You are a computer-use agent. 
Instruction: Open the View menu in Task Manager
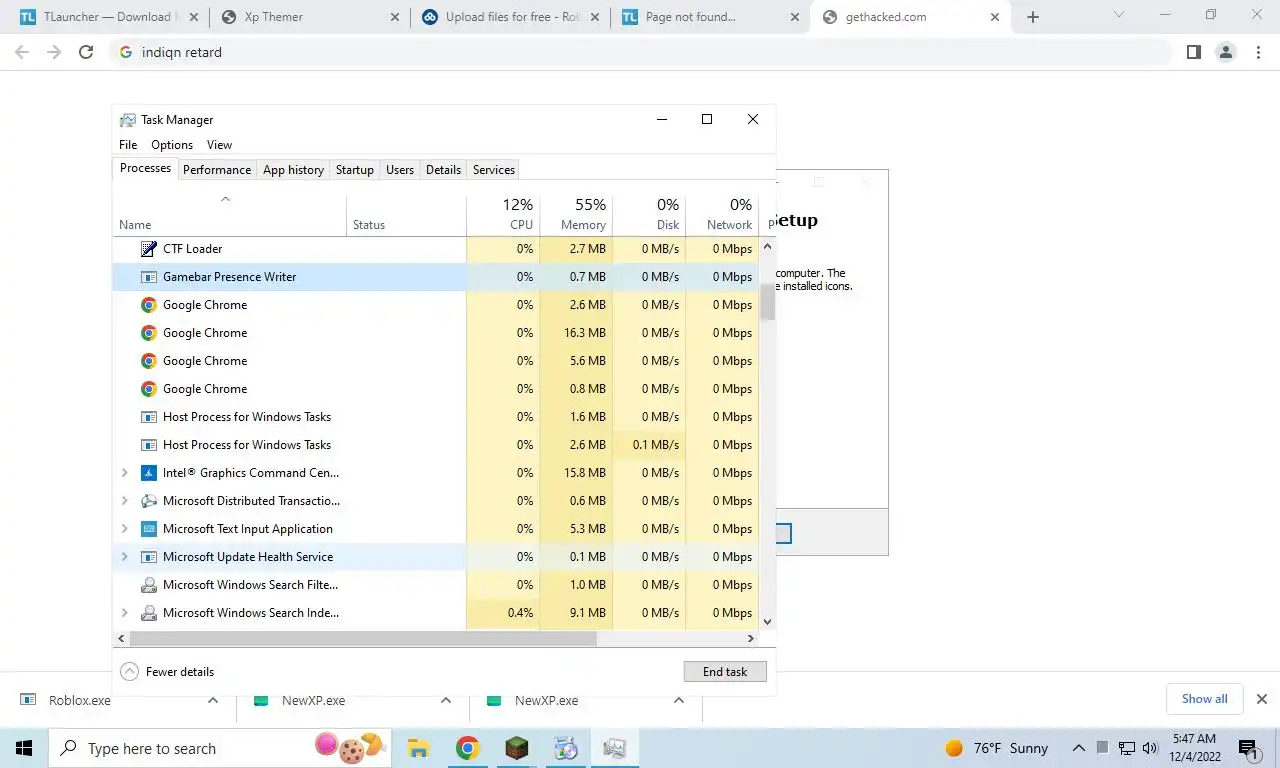click(219, 145)
